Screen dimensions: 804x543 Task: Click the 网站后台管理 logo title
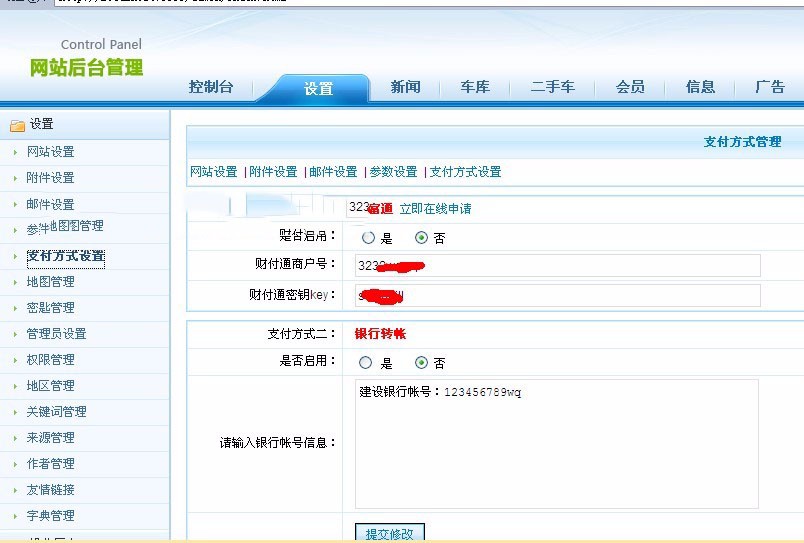(x=87, y=68)
